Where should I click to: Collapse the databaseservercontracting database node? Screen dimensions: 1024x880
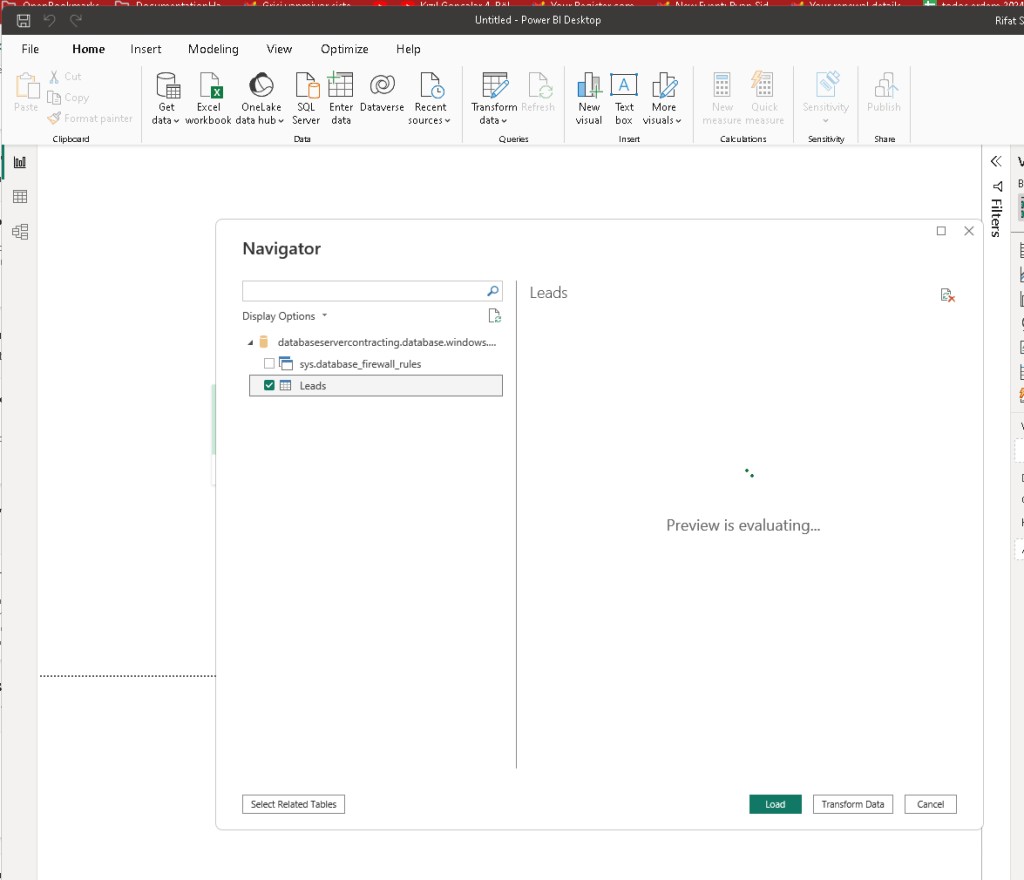tap(250, 343)
